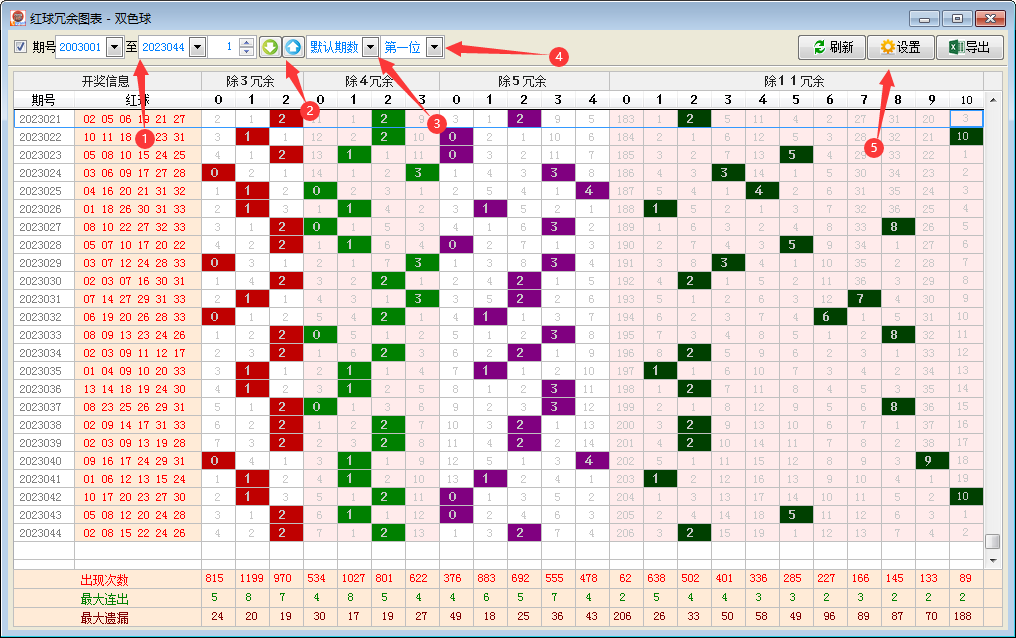Screen dimensions: 1016x638
Task: Click scroll-up arrow of table scrollbar
Action: (x=992, y=100)
